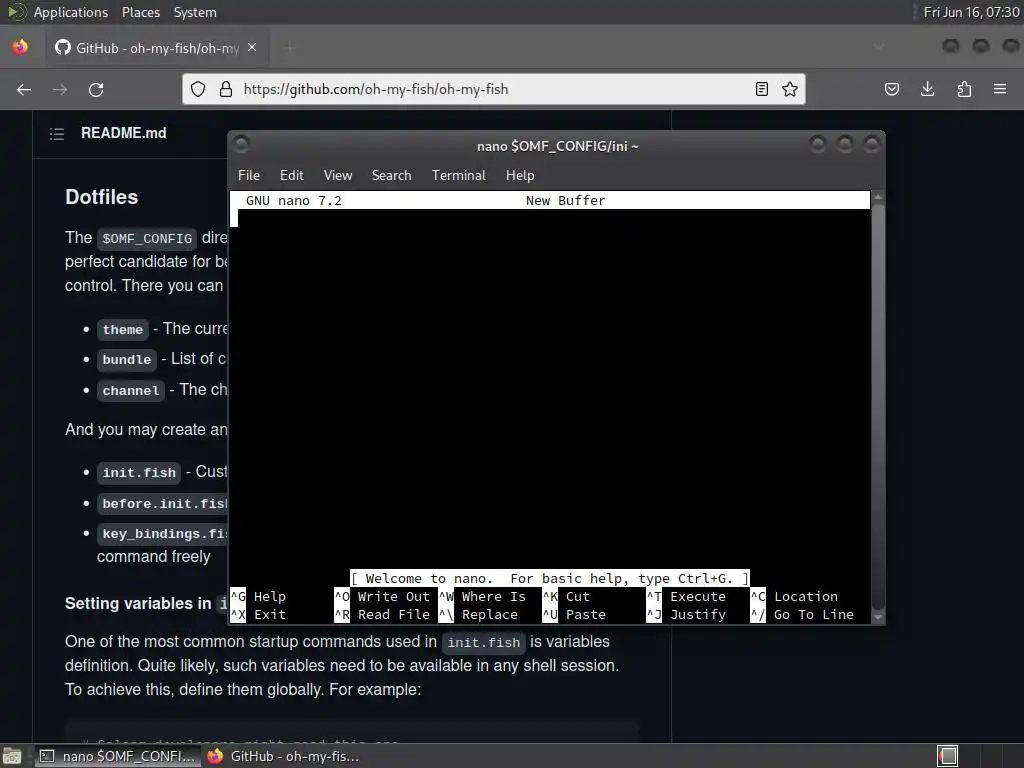Switch to nano terminal in taskbar
Viewport: 1024px width, 768px height.
pos(118,756)
